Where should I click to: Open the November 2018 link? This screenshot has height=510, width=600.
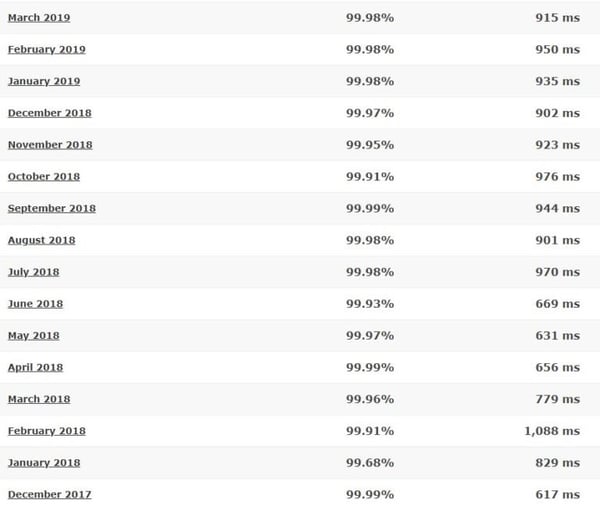50,145
